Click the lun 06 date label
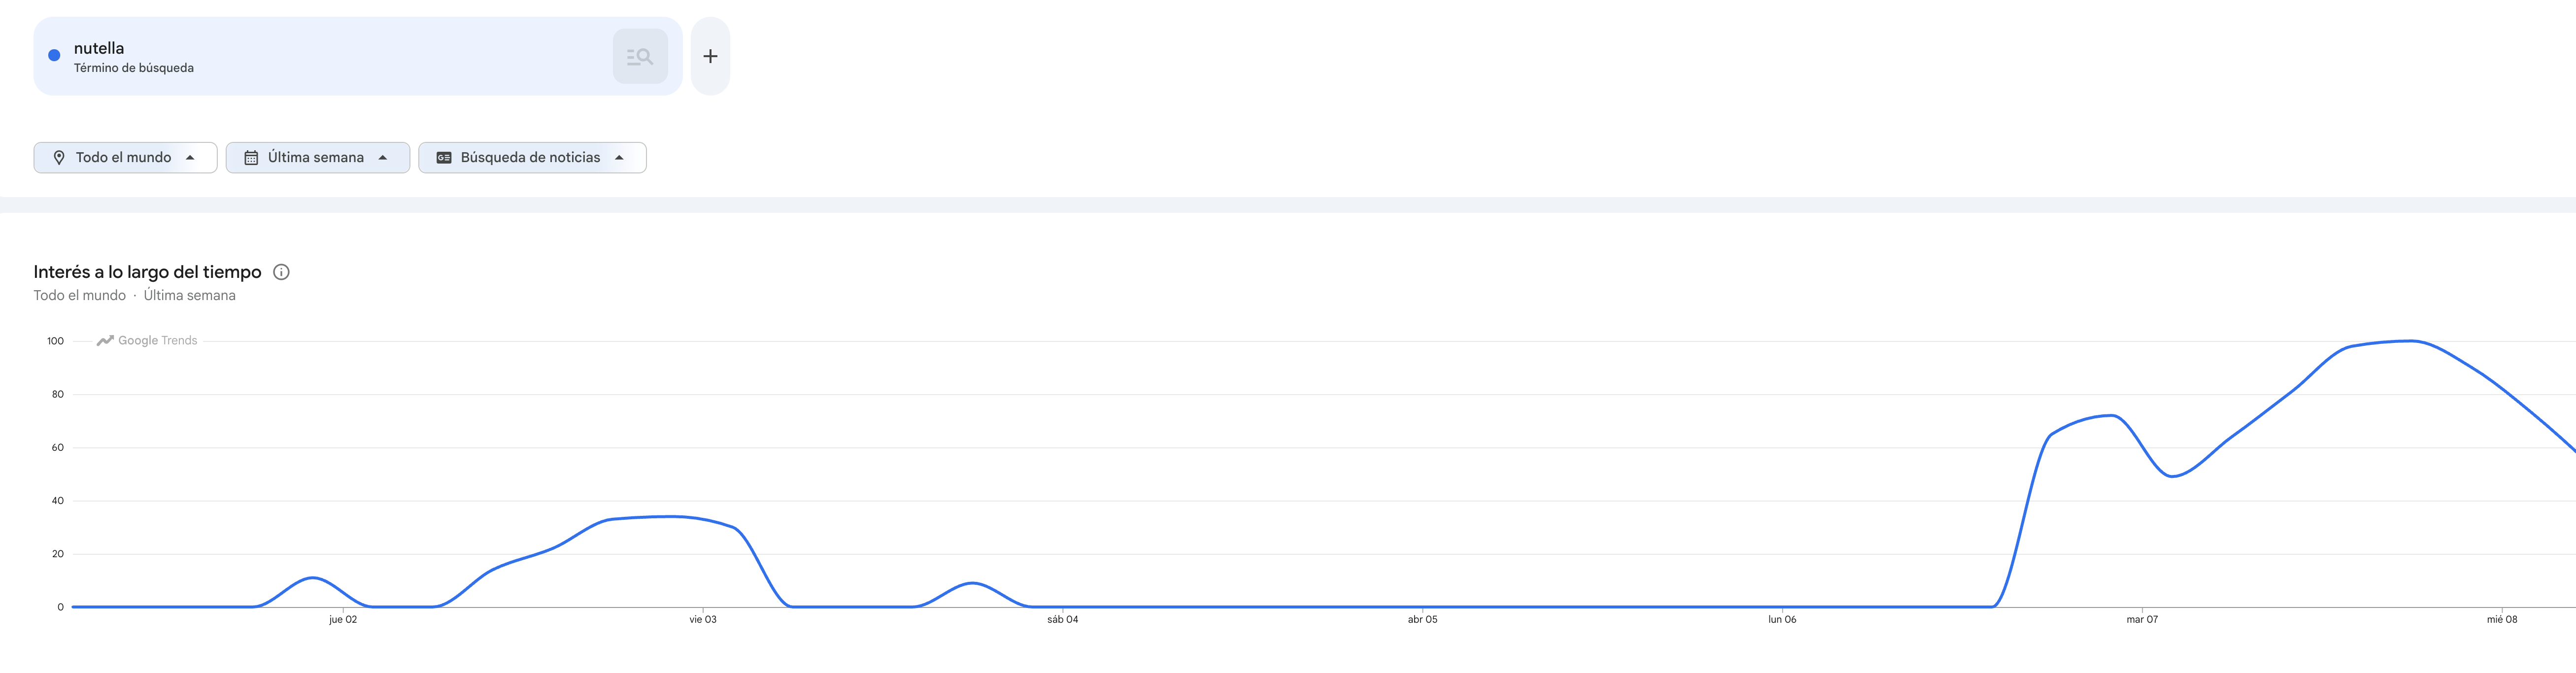 [x=1782, y=620]
